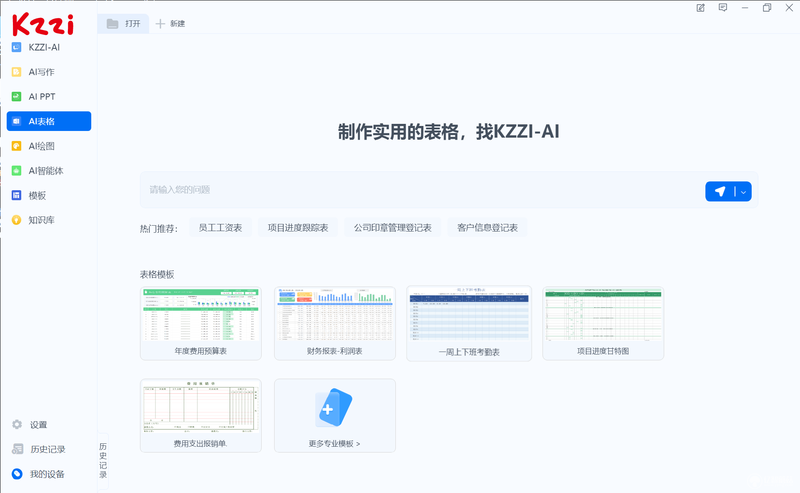Click 热门推荐 label

[159, 229]
